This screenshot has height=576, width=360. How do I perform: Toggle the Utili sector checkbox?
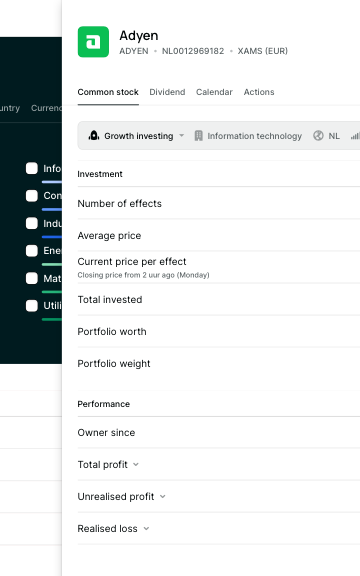[32, 306]
